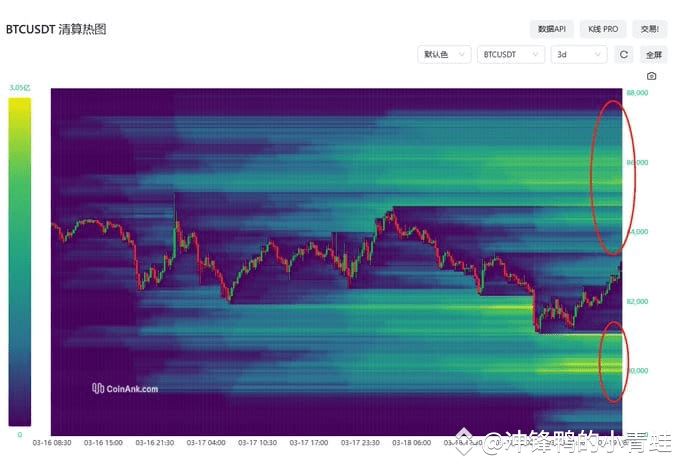Screen dimensions: 680x465
Task: Select the 03-16 08:30 time axis label
Action: (51, 441)
